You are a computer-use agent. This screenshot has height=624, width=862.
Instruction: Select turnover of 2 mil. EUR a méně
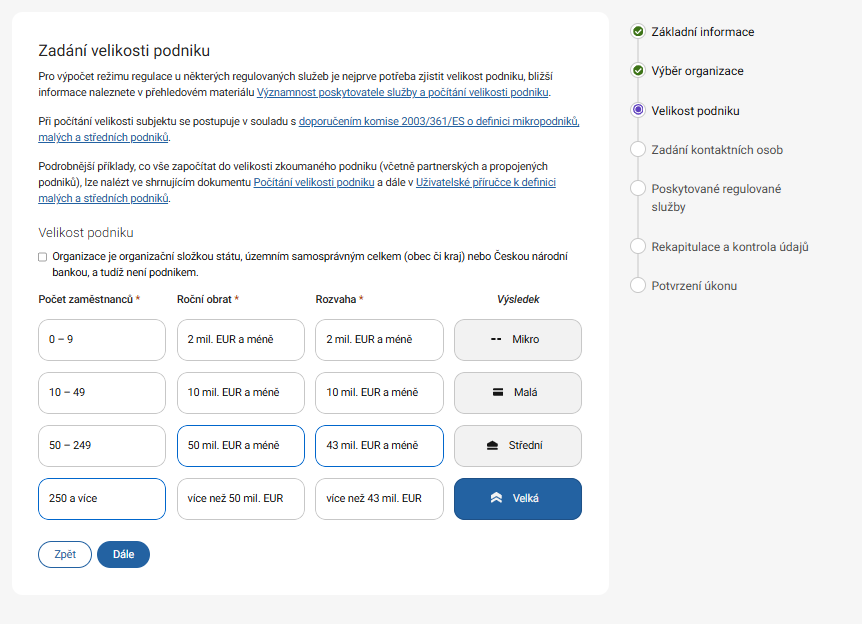point(240,340)
